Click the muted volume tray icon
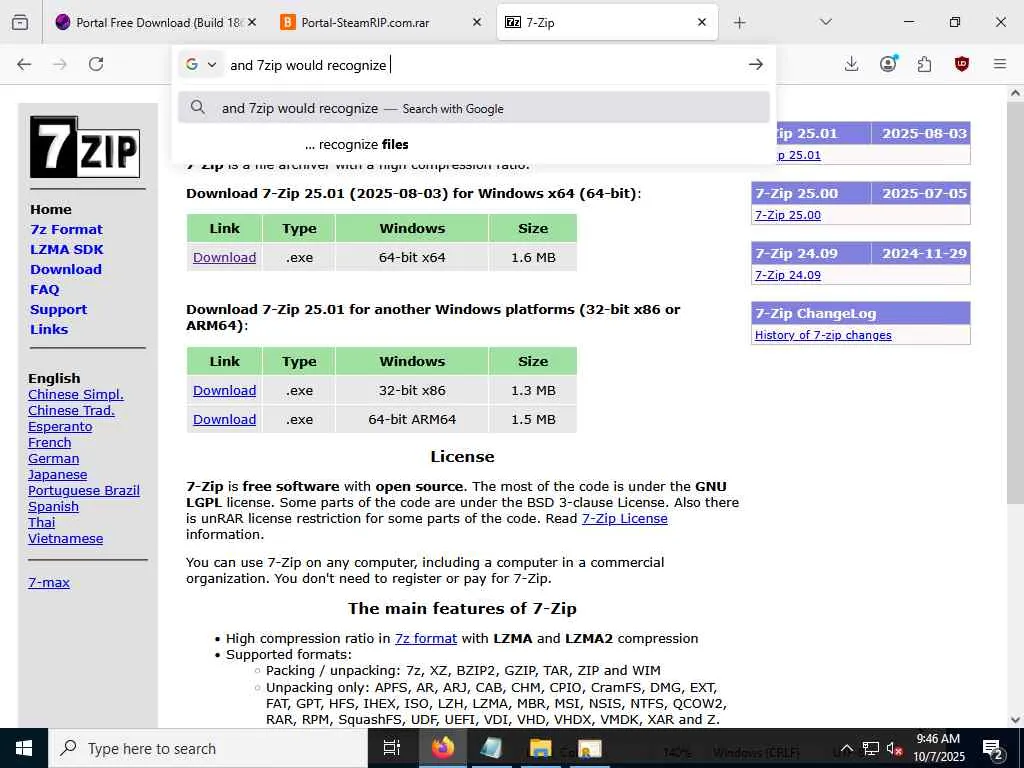The width and height of the screenshot is (1024, 768). [x=894, y=748]
